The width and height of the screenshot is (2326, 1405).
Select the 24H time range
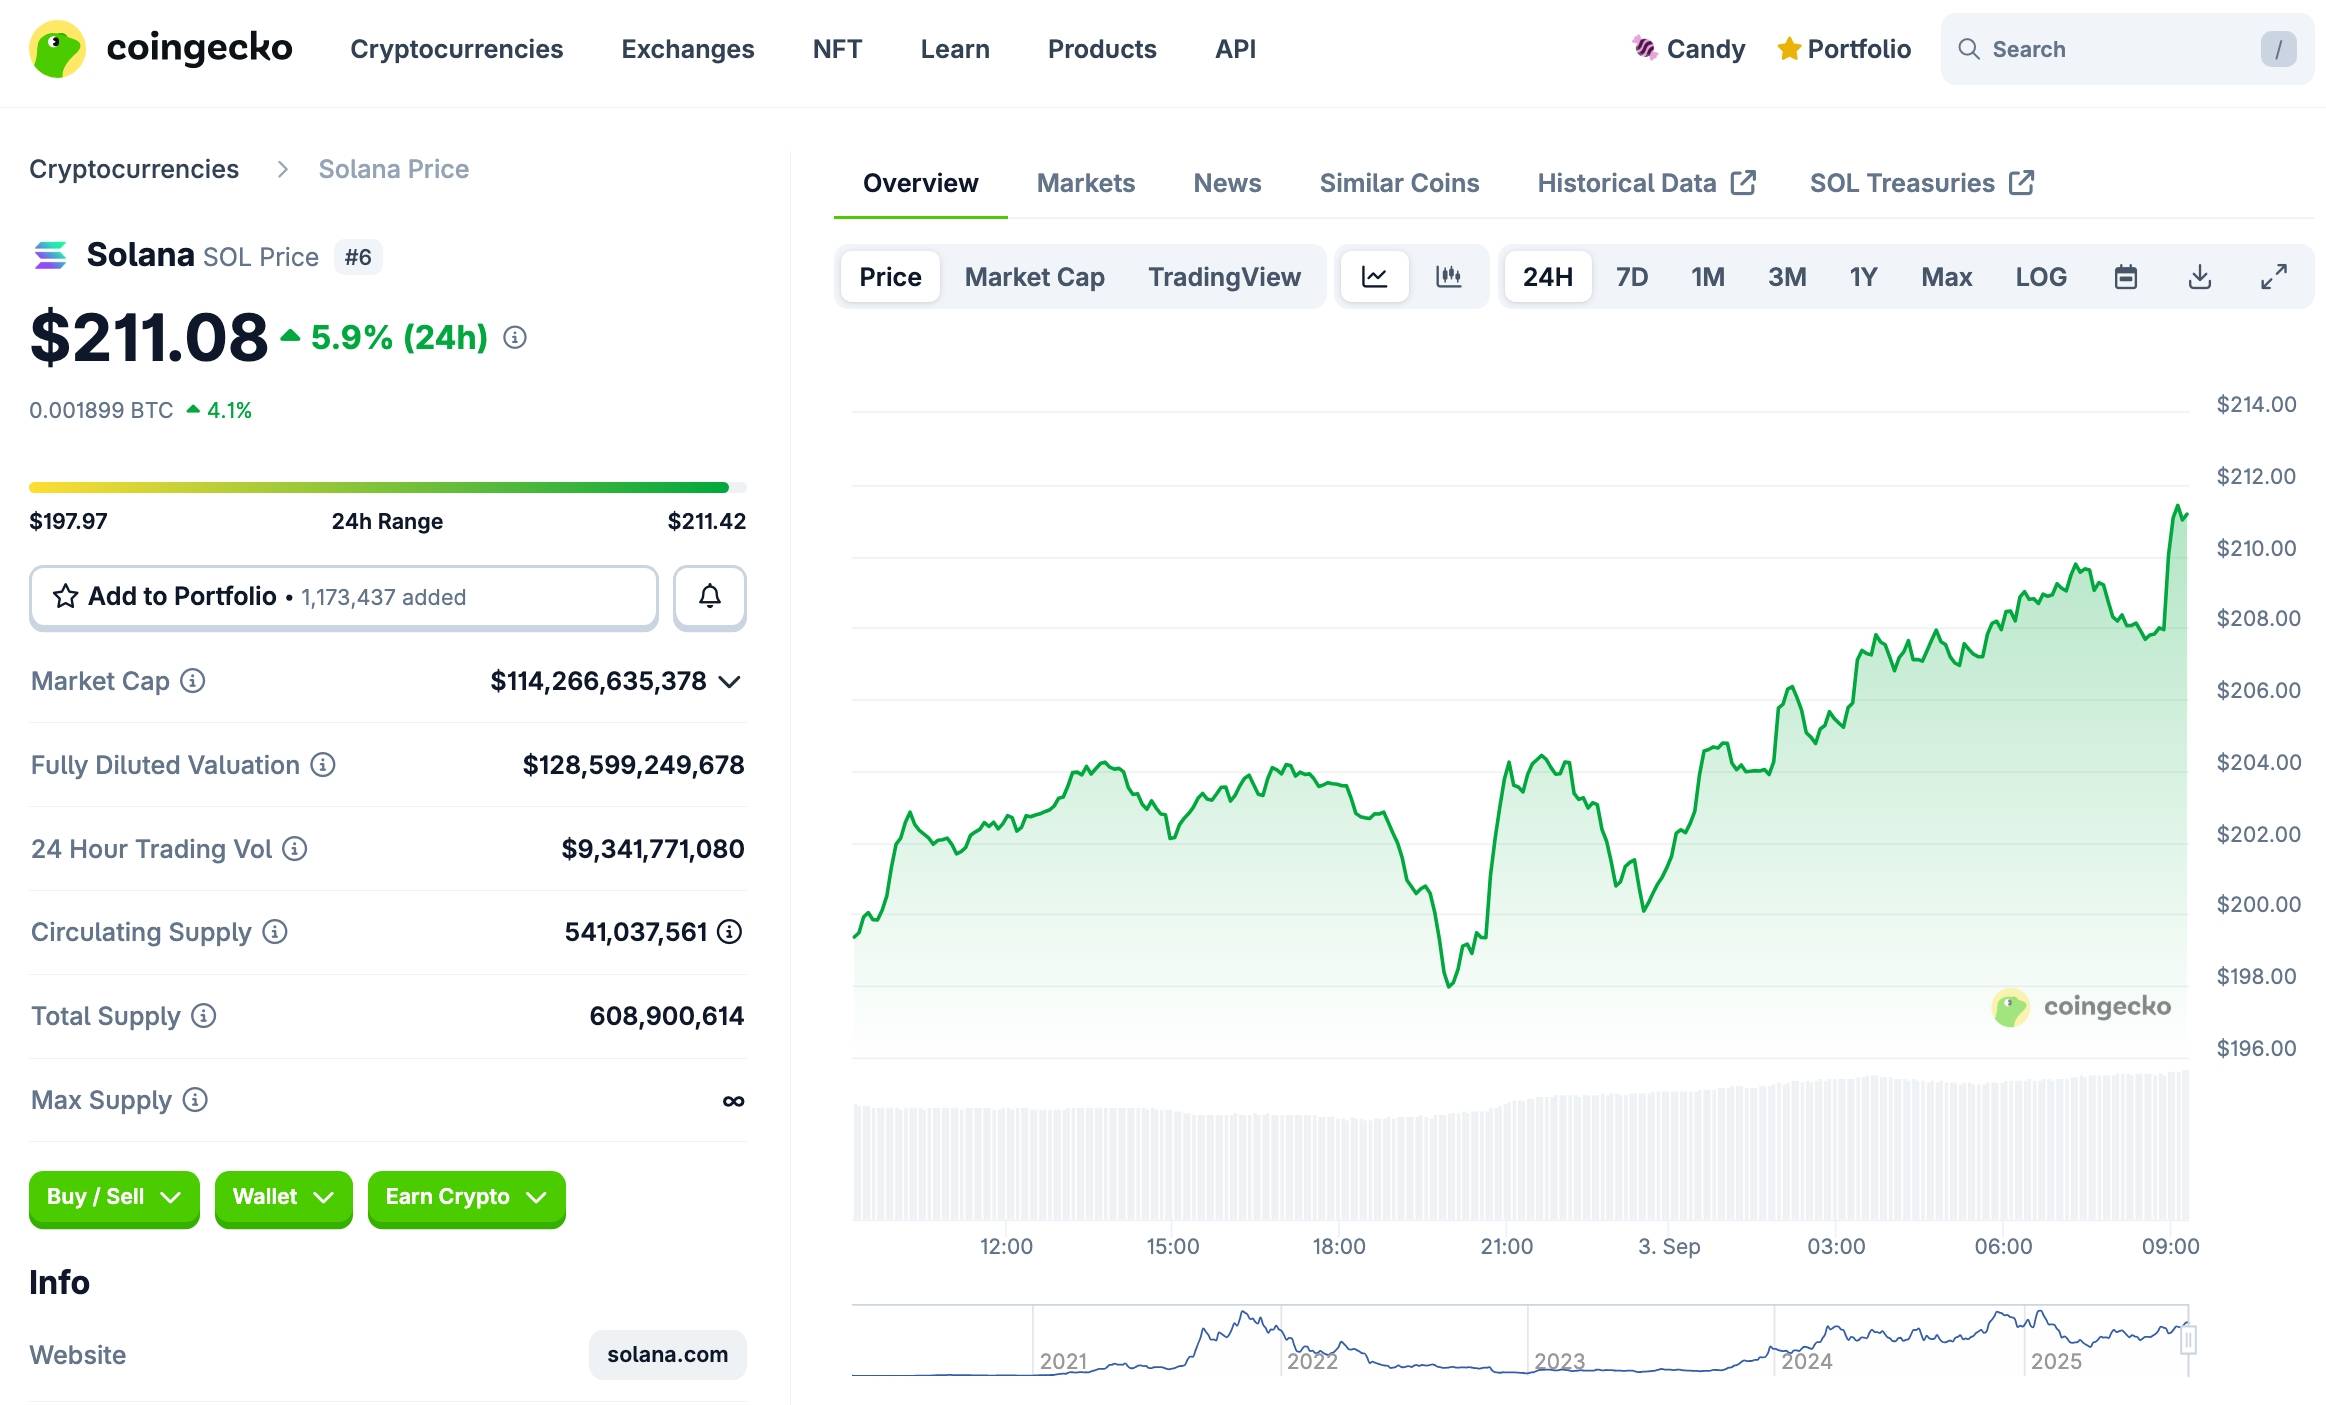pyautogui.click(x=1548, y=277)
